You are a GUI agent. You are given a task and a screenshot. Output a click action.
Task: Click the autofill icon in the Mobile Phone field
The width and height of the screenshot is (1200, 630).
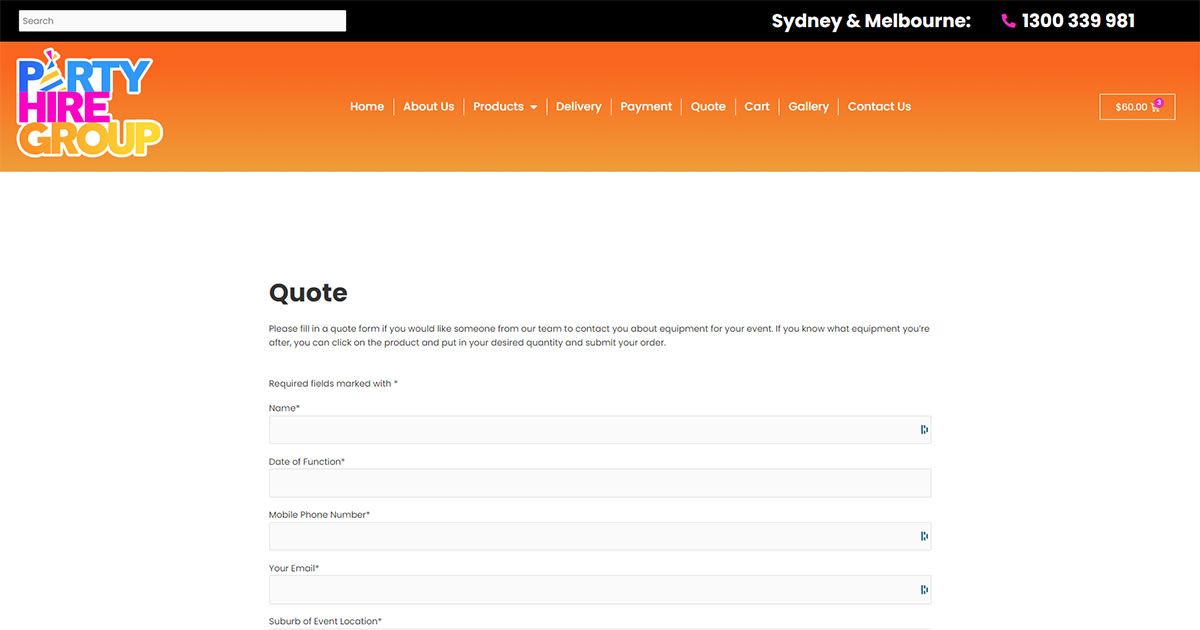[922, 535]
